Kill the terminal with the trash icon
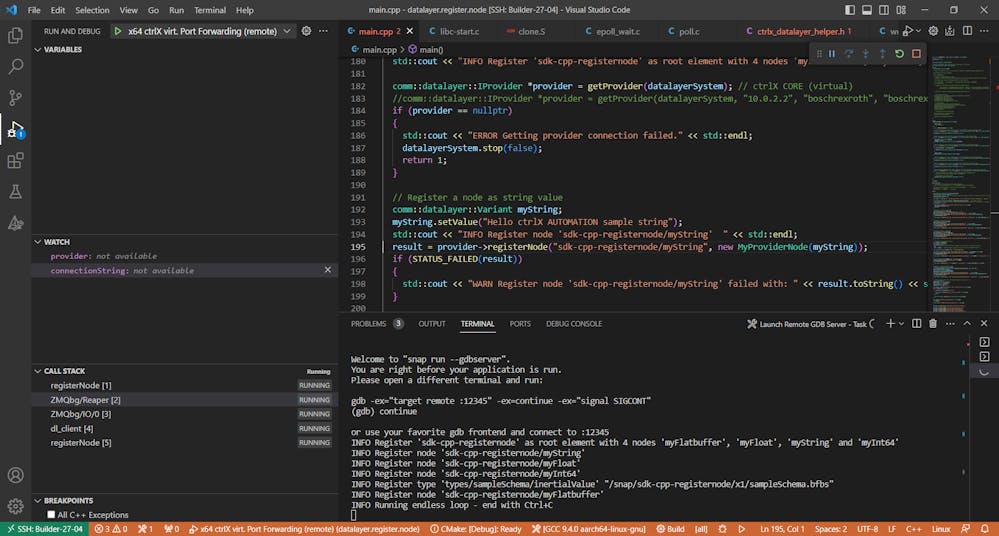This screenshot has width=999, height=536. [933, 324]
